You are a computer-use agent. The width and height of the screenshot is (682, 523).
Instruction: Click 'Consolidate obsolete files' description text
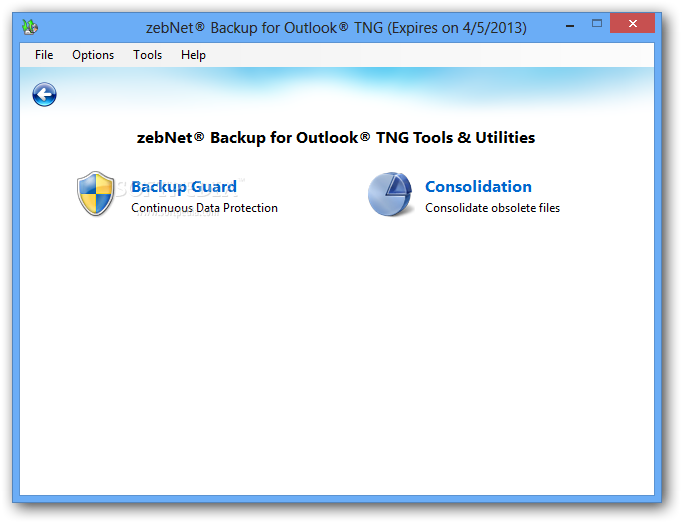point(492,208)
